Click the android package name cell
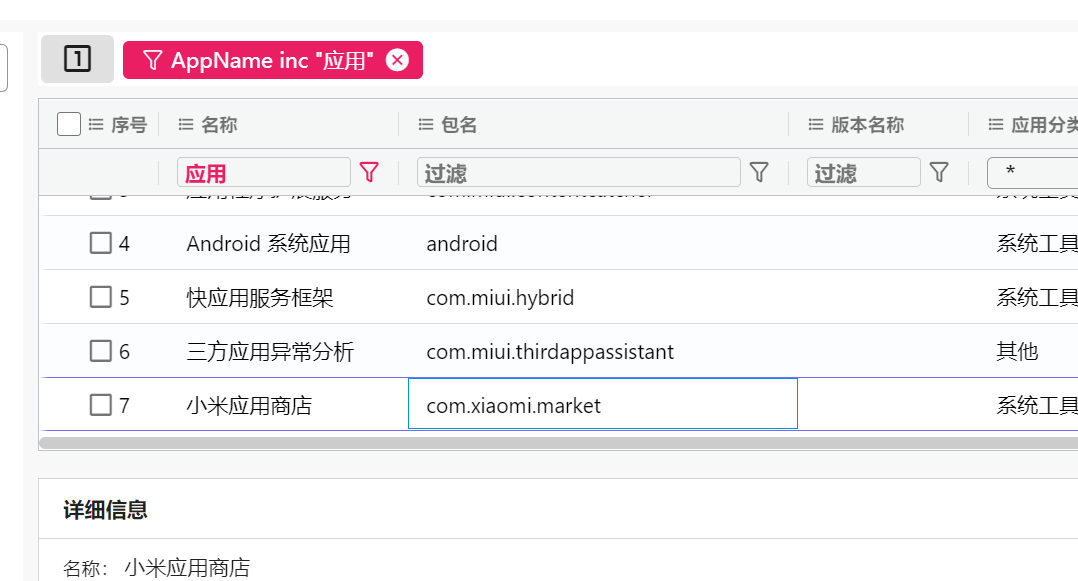1078x581 pixels. 462,243
